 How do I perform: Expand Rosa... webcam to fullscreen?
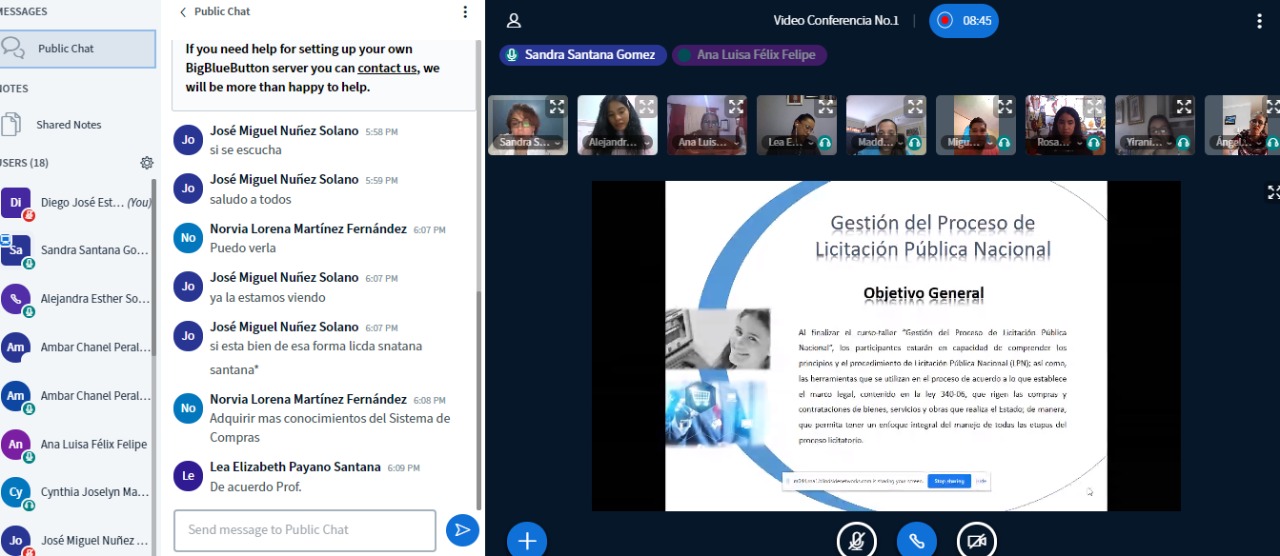click(1094, 106)
